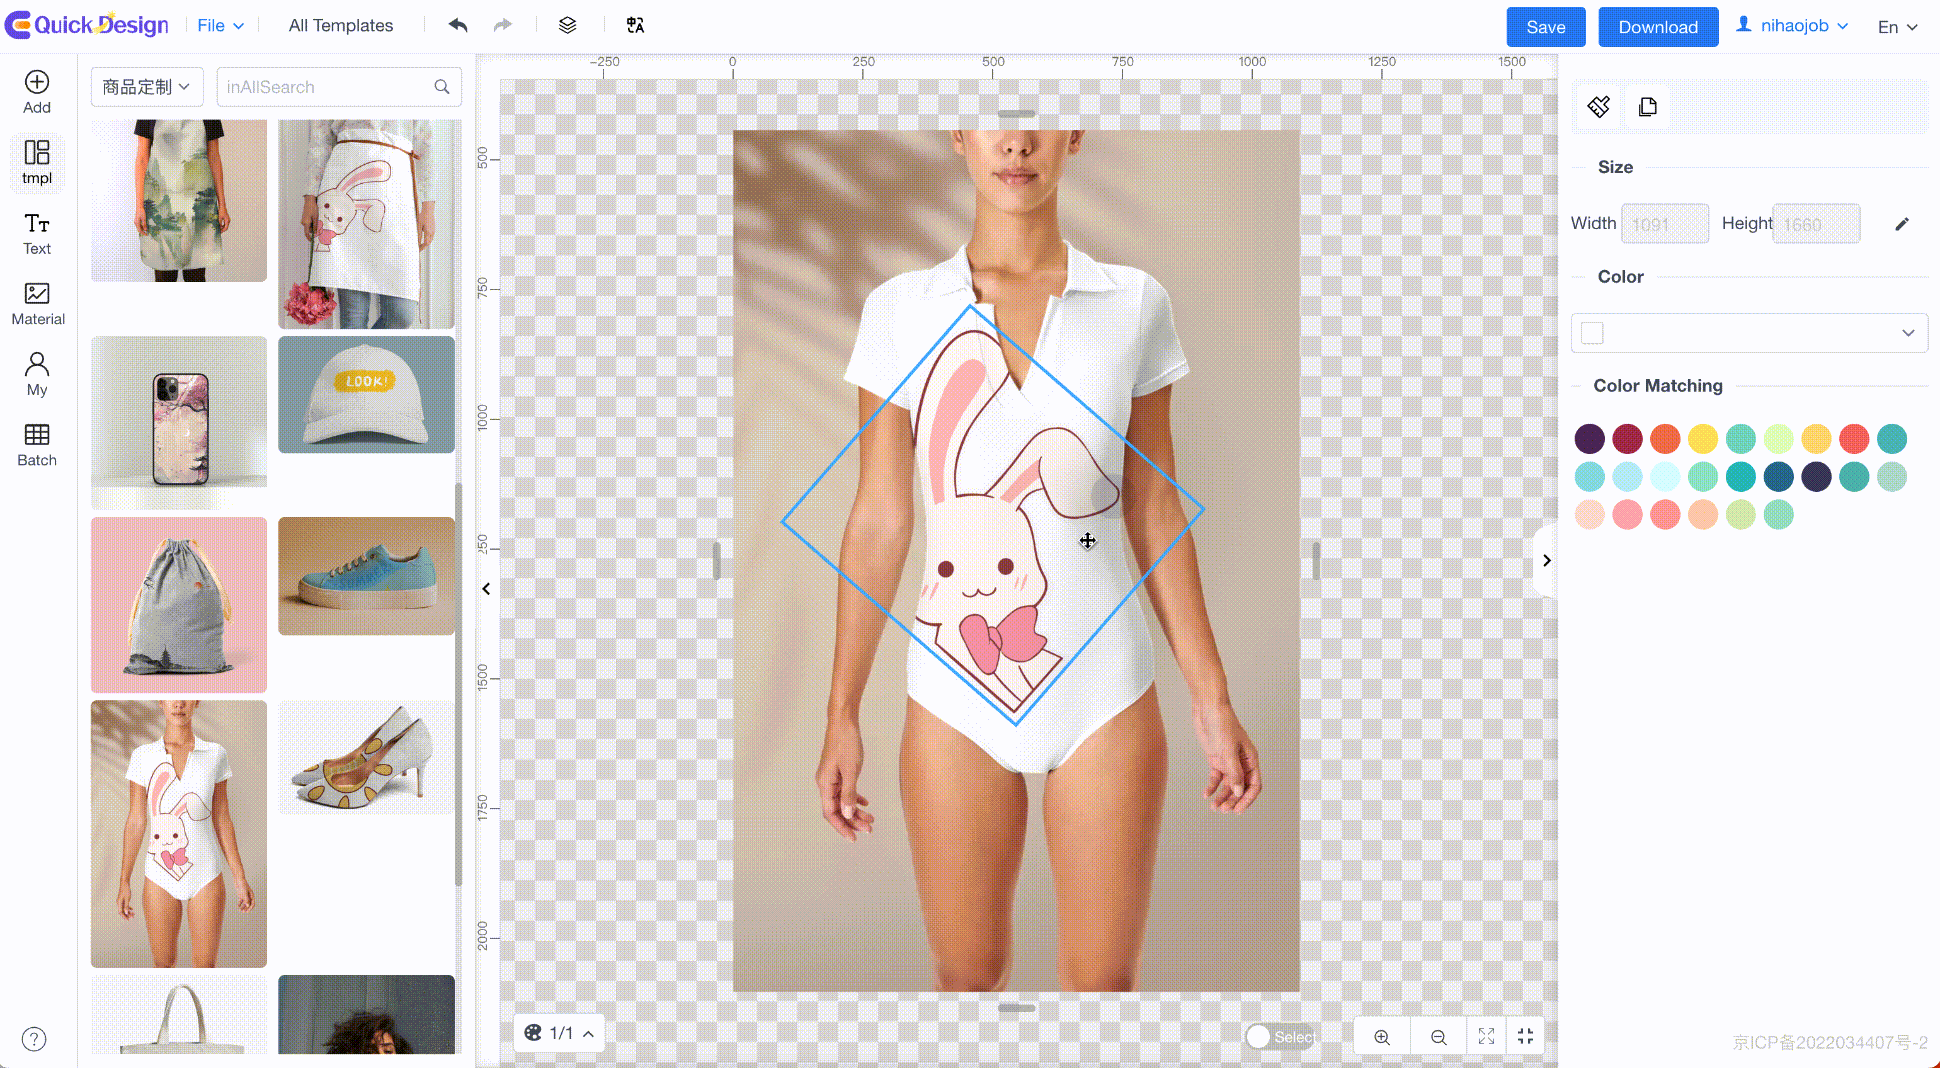The image size is (1940, 1068).
Task: Open the Material sidebar tab
Action: click(x=38, y=304)
